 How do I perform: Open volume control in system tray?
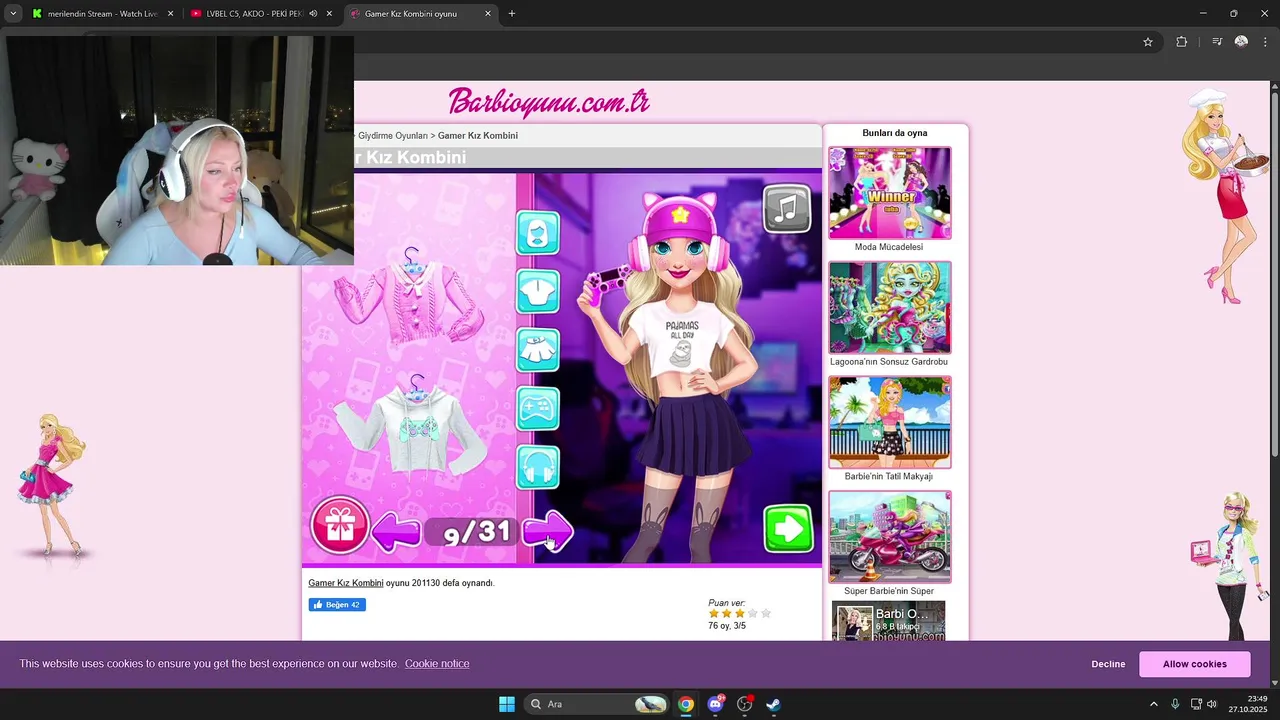(x=1212, y=704)
